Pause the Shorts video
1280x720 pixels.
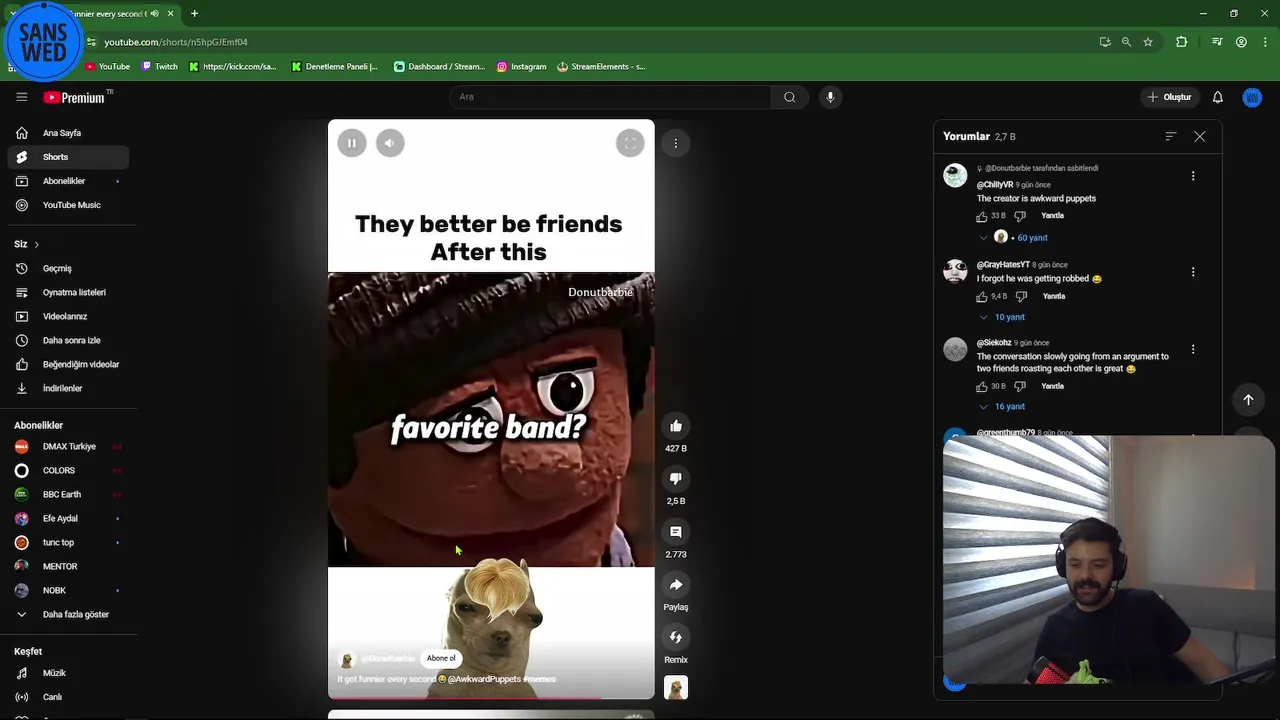(352, 143)
